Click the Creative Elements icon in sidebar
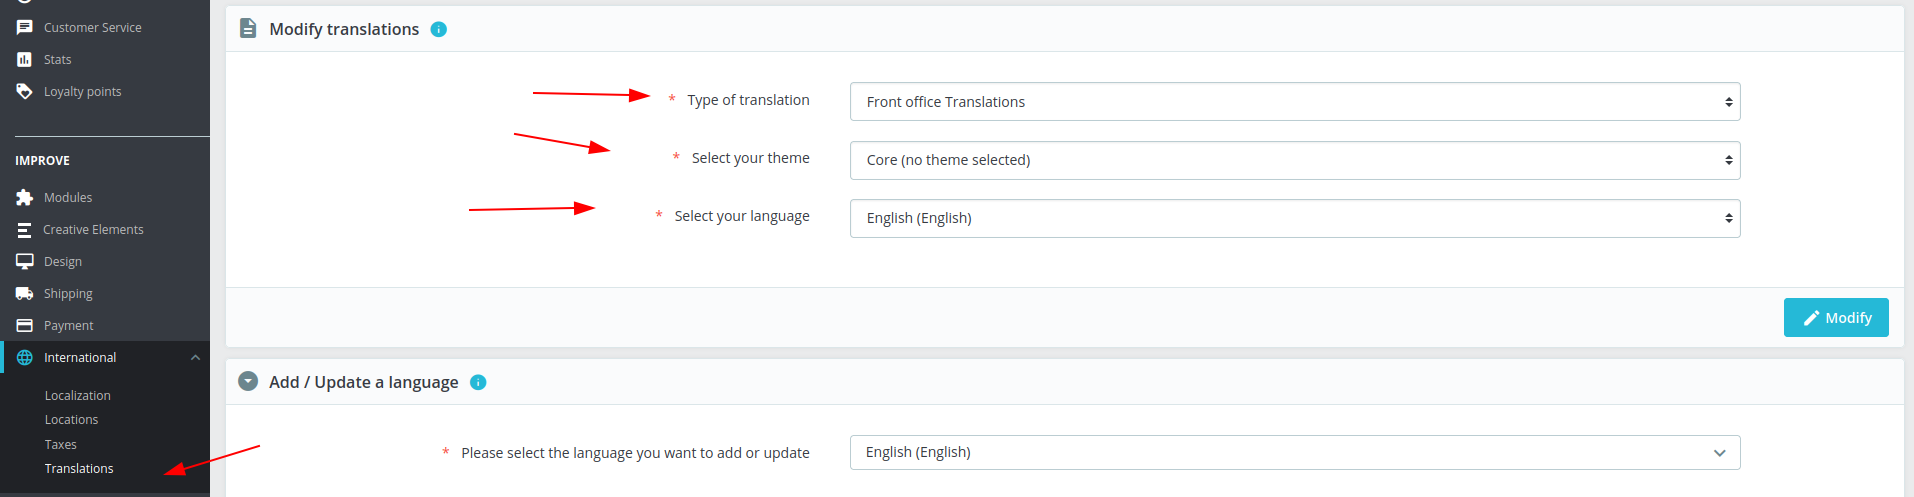 (25, 229)
